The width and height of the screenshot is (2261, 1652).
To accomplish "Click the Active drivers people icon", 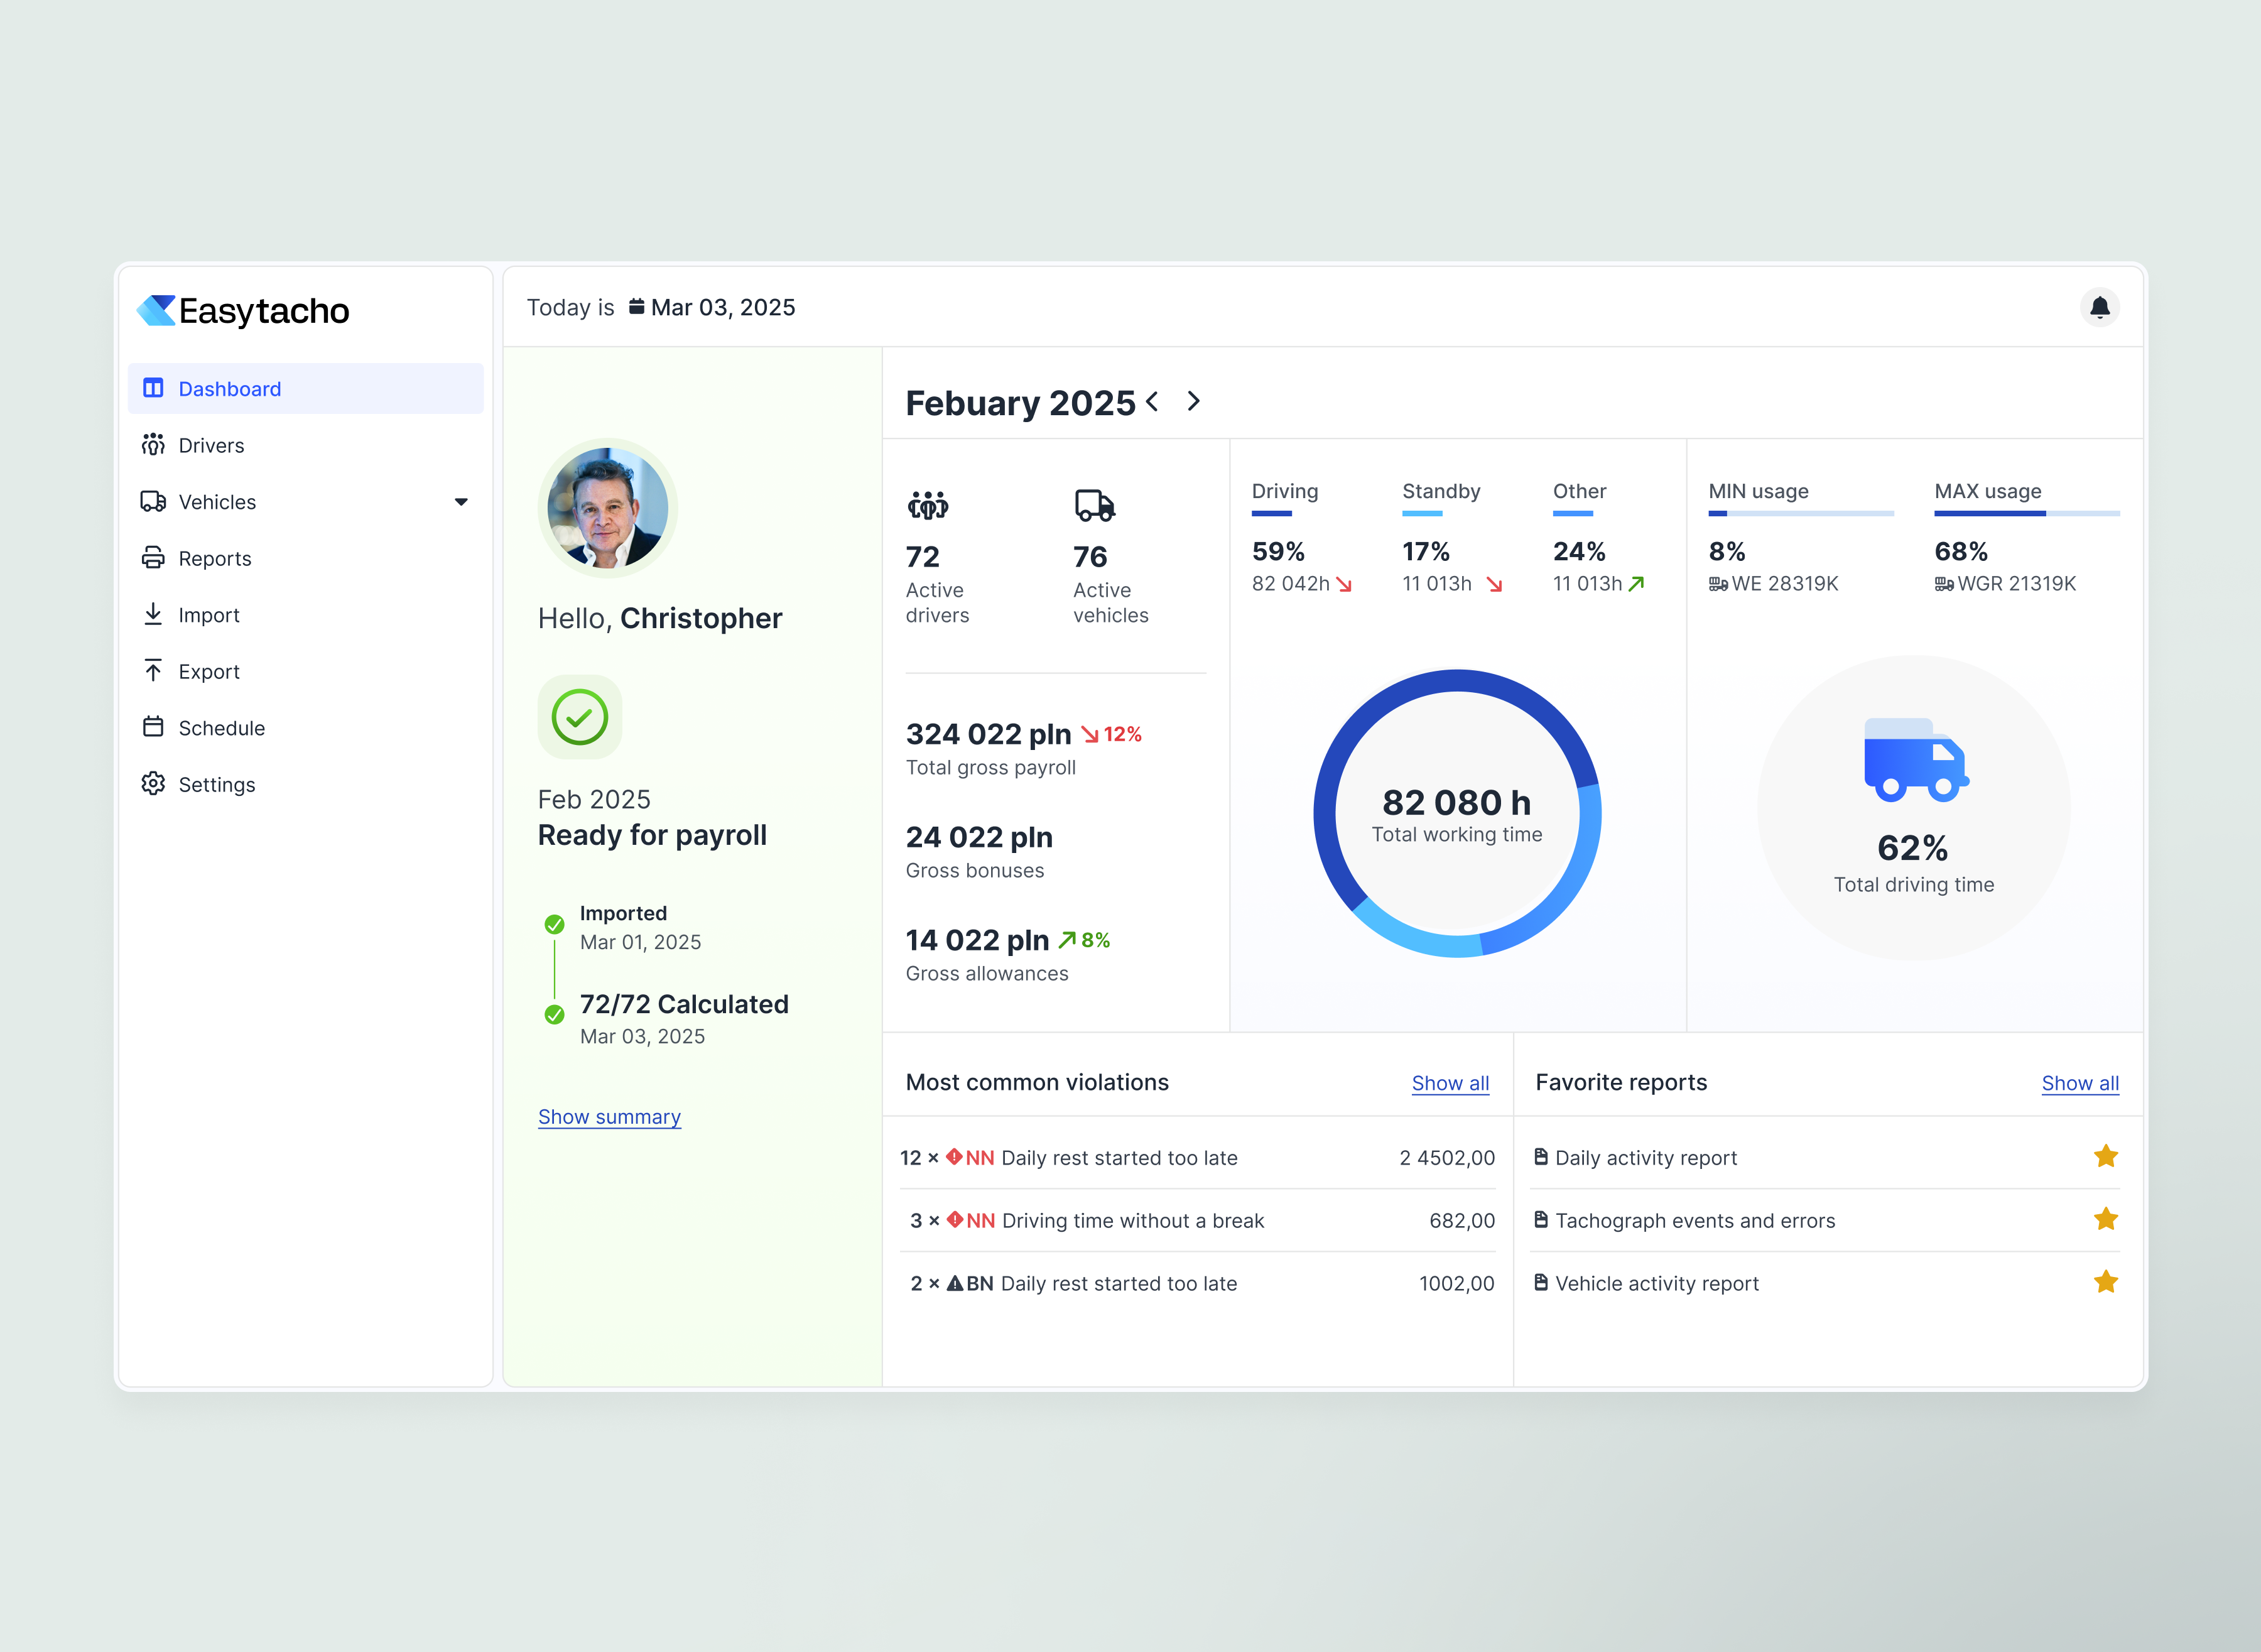I will (x=928, y=505).
